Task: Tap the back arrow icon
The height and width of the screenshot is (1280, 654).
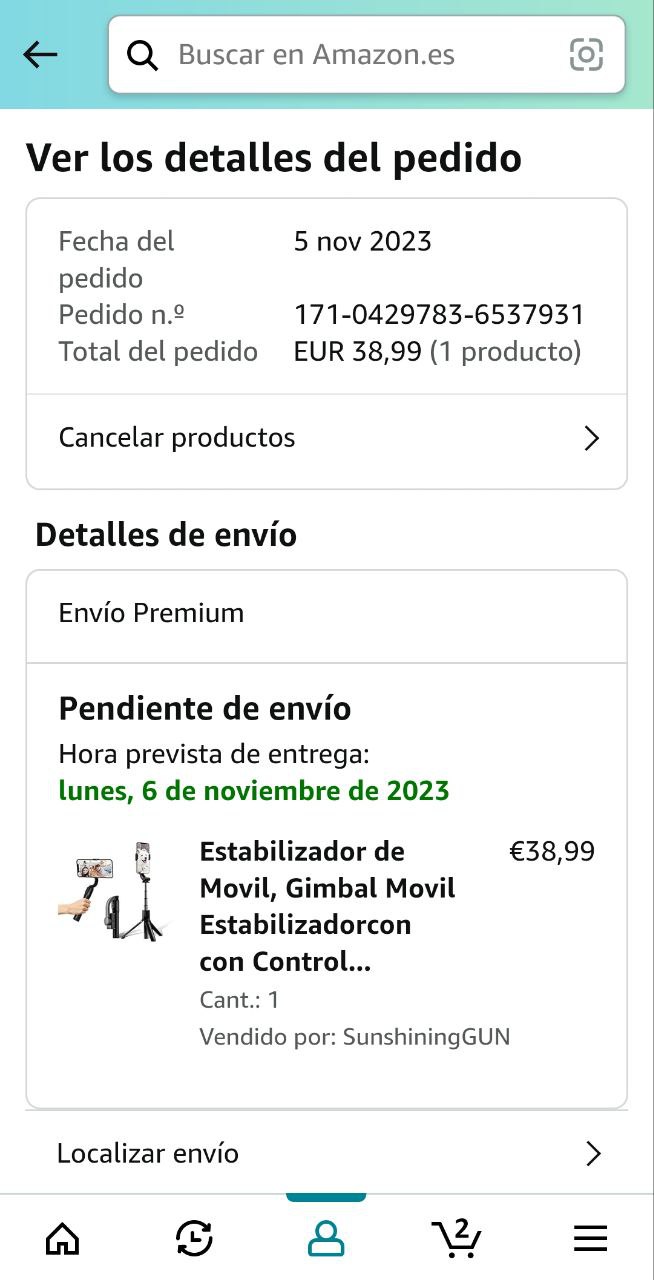Action: click(40, 55)
